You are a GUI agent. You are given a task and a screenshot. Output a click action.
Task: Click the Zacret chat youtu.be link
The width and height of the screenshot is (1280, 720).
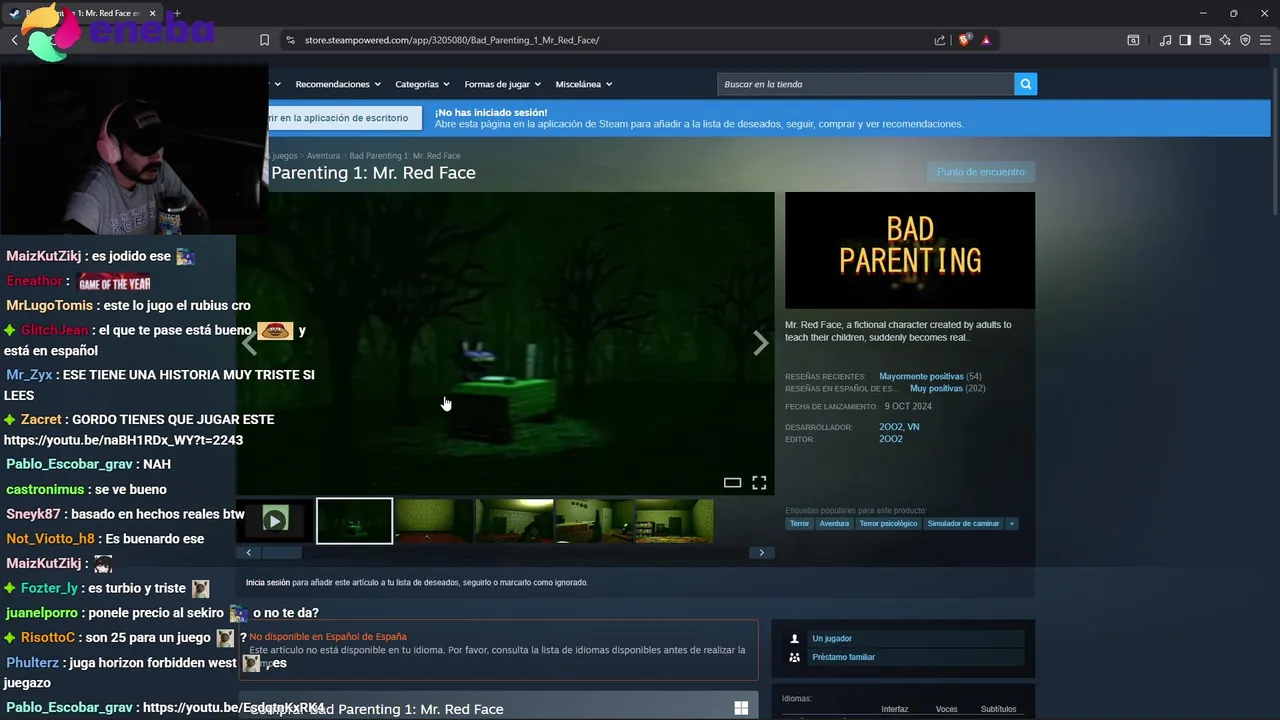[x=123, y=440]
